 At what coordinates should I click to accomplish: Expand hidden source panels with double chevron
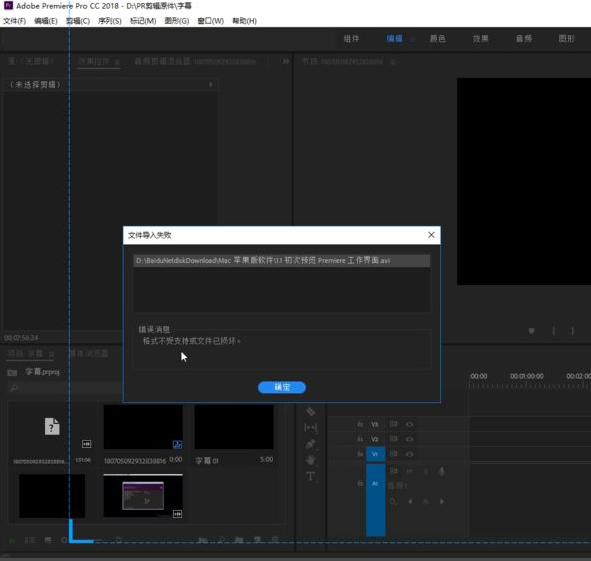pyautogui.click(x=286, y=61)
